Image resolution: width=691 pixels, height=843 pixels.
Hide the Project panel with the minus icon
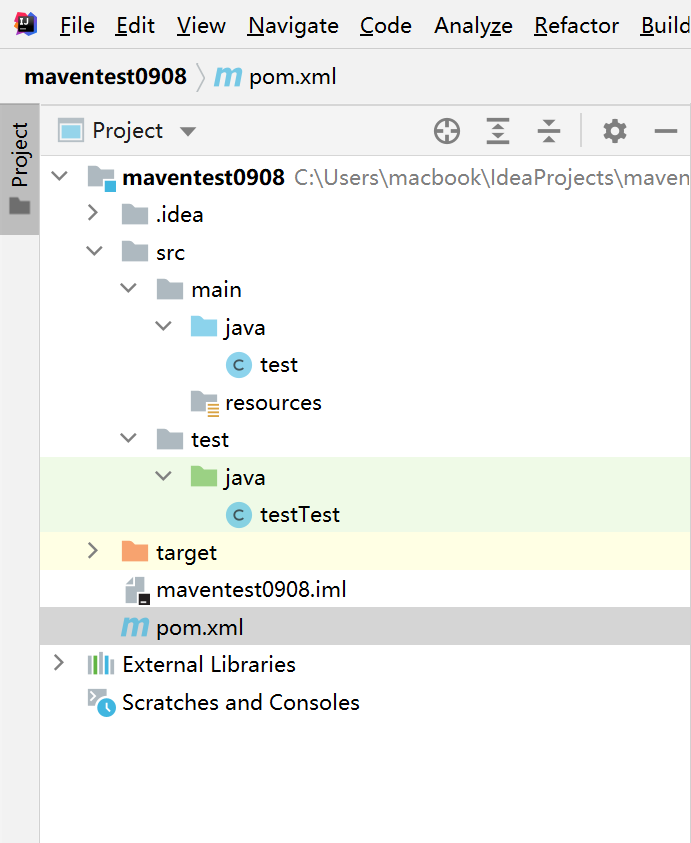pyautogui.click(x=665, y=131)
